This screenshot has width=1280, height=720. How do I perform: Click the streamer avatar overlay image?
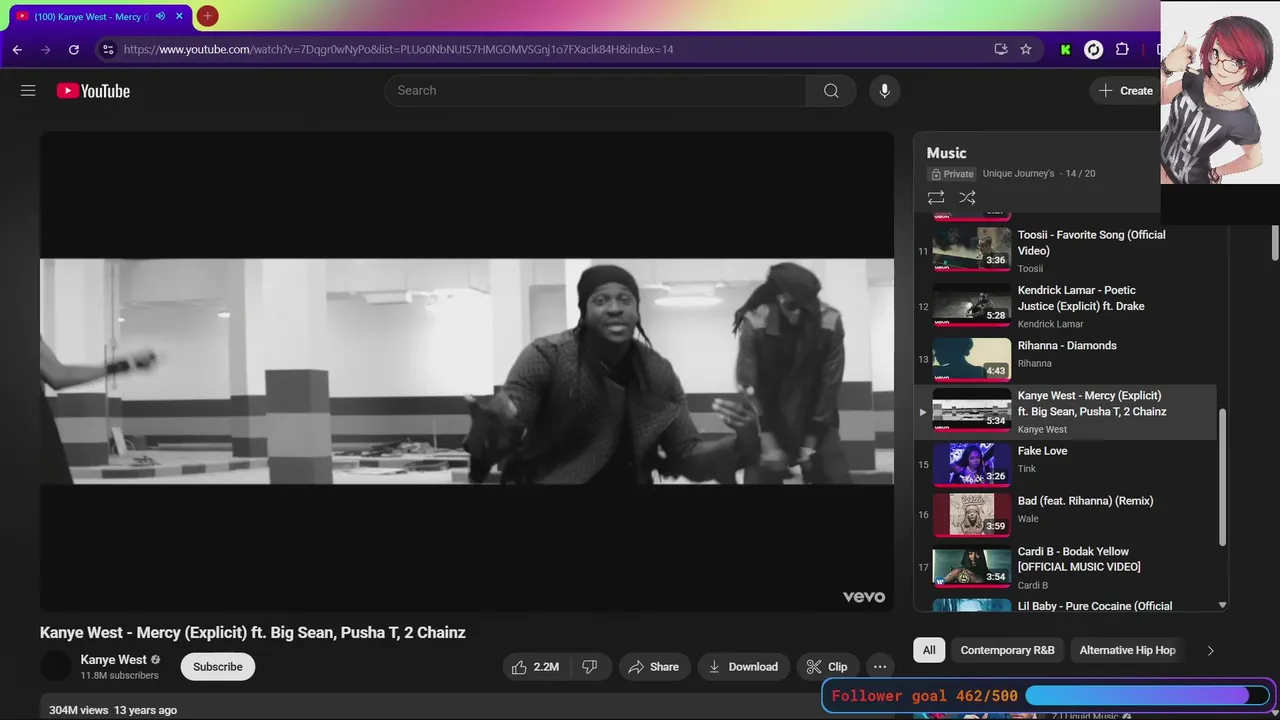click(1220, 92)
